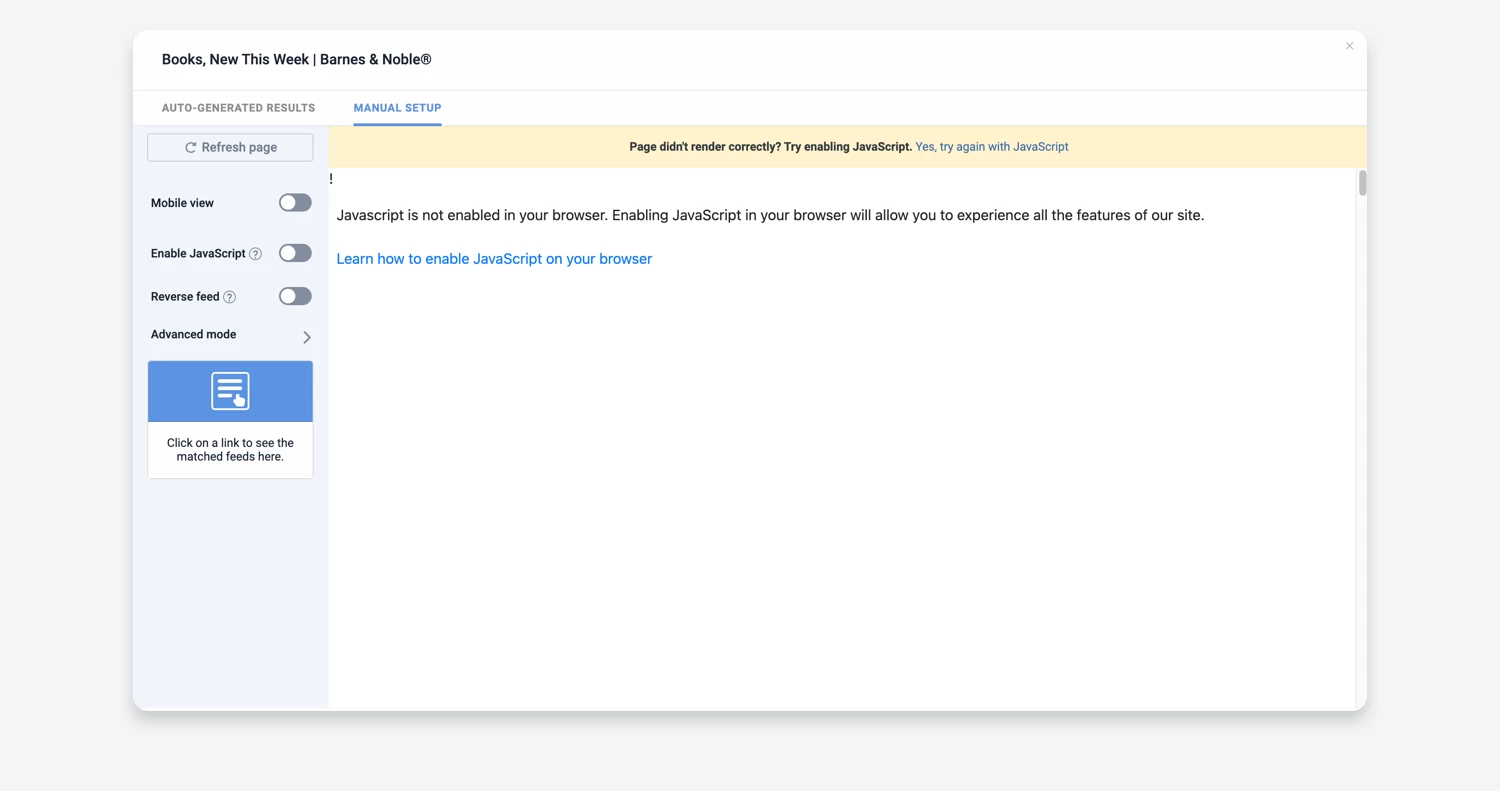
Task: Select the MANUAL SETUP tab
Action: tap(397, 107)
